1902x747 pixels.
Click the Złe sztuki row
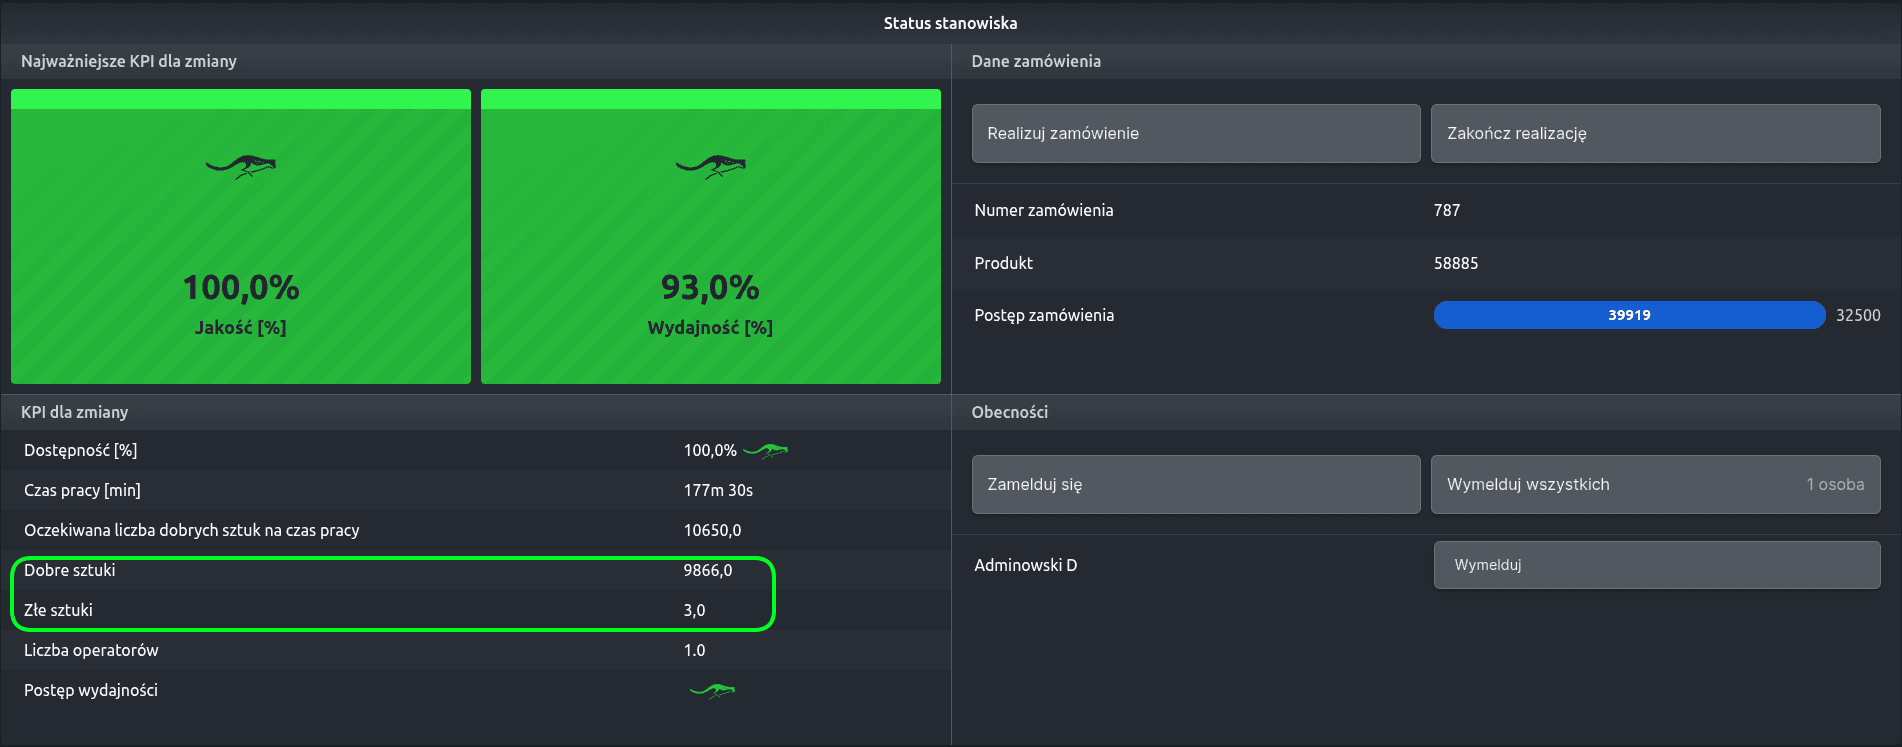(392, 610)
